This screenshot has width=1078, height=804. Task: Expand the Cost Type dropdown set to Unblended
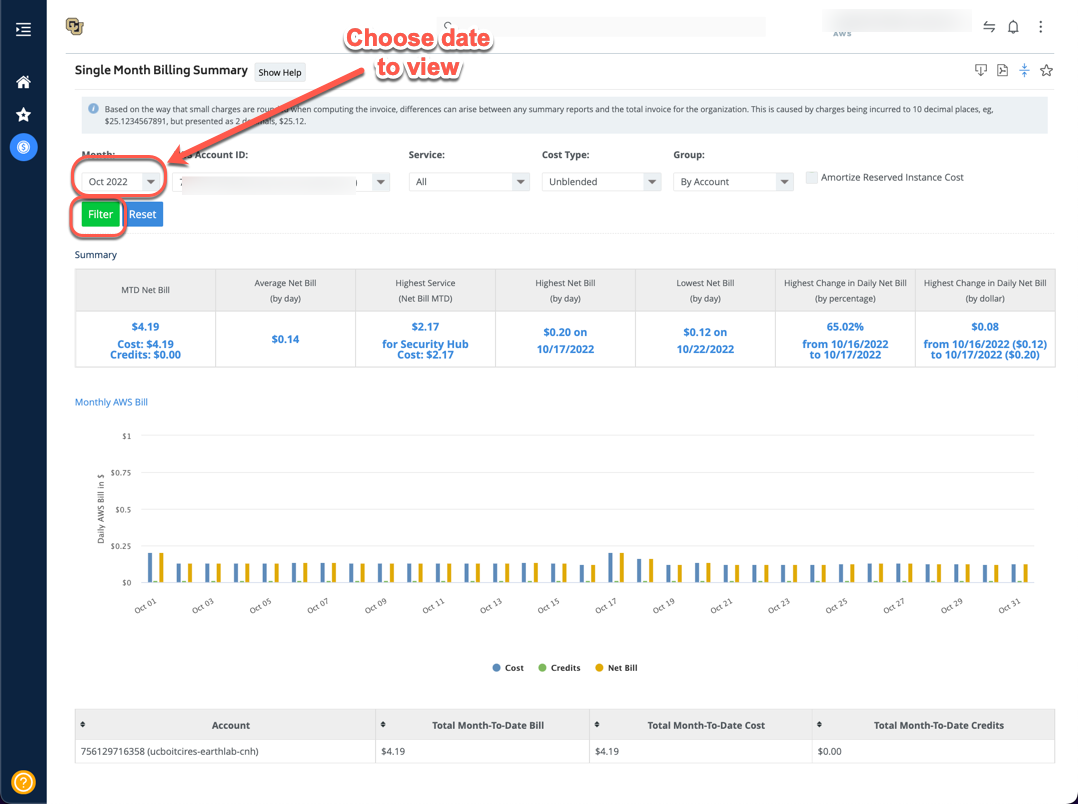click(x=602, y=182)
